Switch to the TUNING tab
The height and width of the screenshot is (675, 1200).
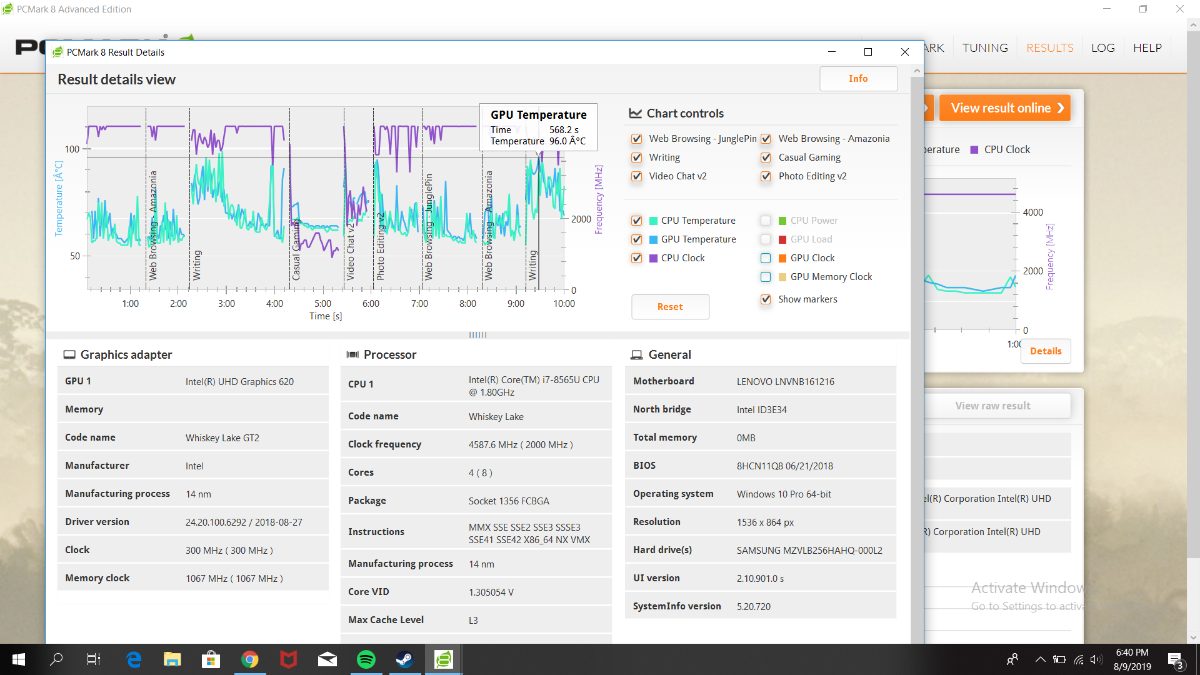coord(985,48)
